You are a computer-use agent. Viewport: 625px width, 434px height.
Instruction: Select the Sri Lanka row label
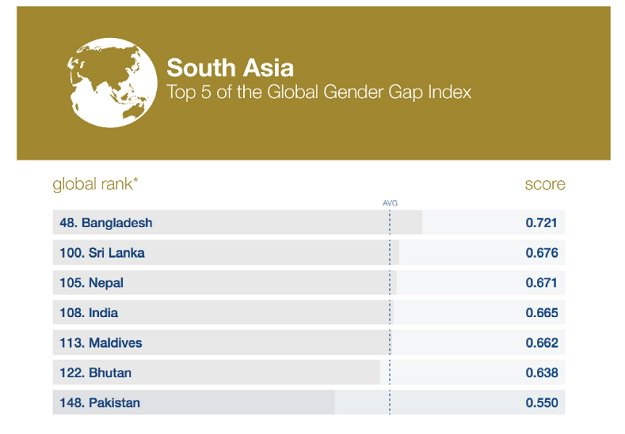(102, 253)
